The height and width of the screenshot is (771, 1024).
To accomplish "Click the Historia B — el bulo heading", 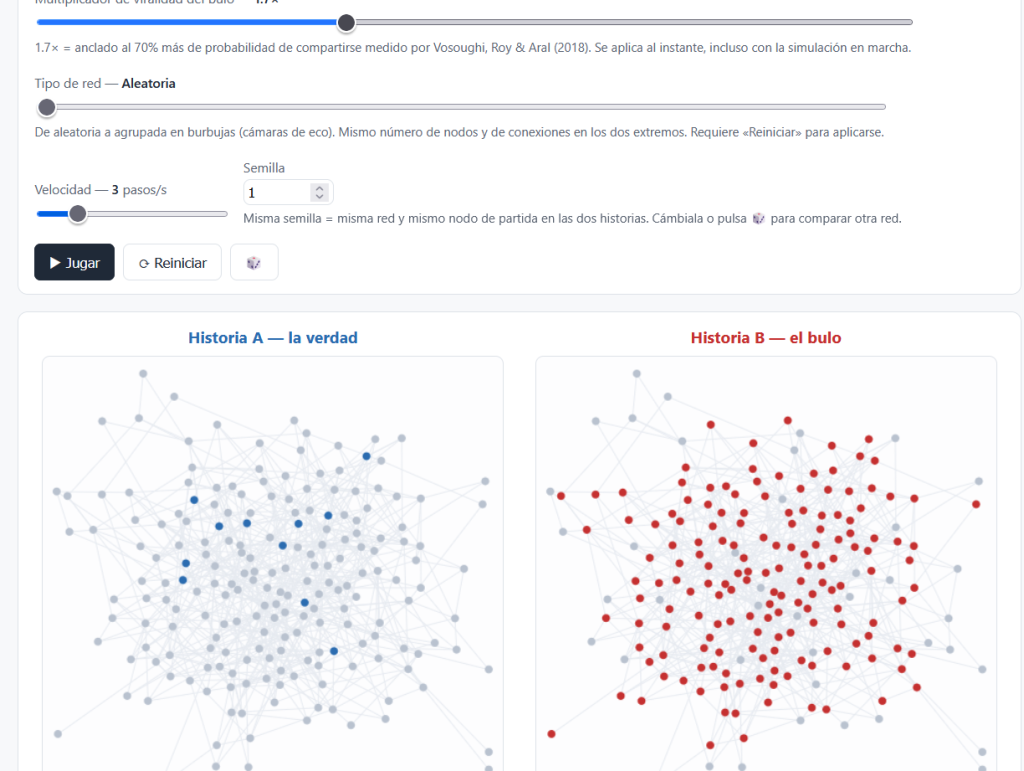I will tap(766, 338).
